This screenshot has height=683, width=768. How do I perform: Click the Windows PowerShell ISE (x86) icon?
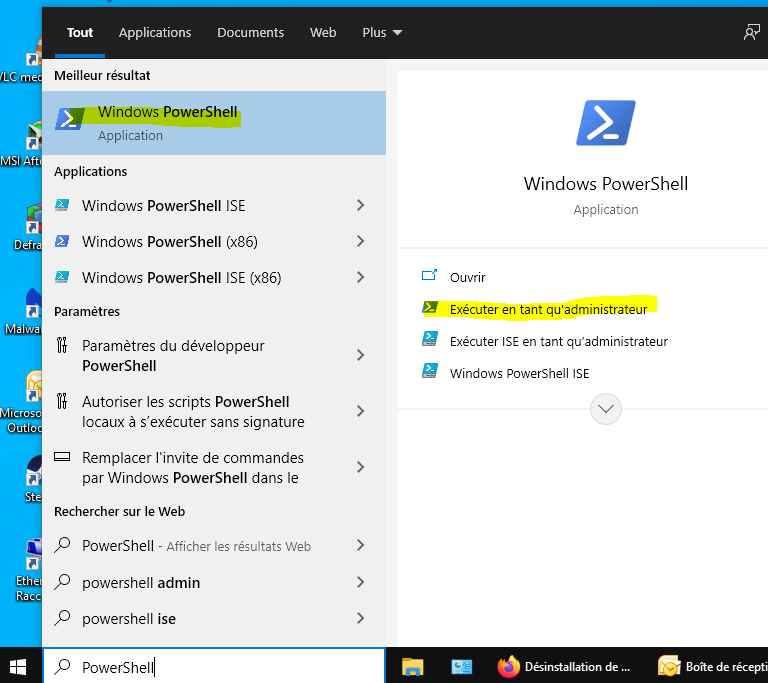(62, 277)
